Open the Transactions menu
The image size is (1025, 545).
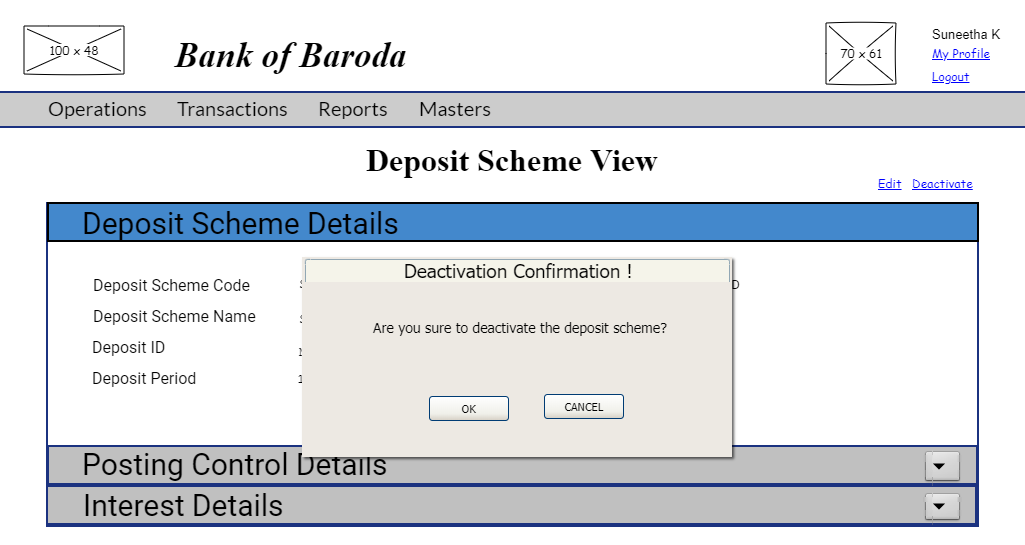pos(232,109)
